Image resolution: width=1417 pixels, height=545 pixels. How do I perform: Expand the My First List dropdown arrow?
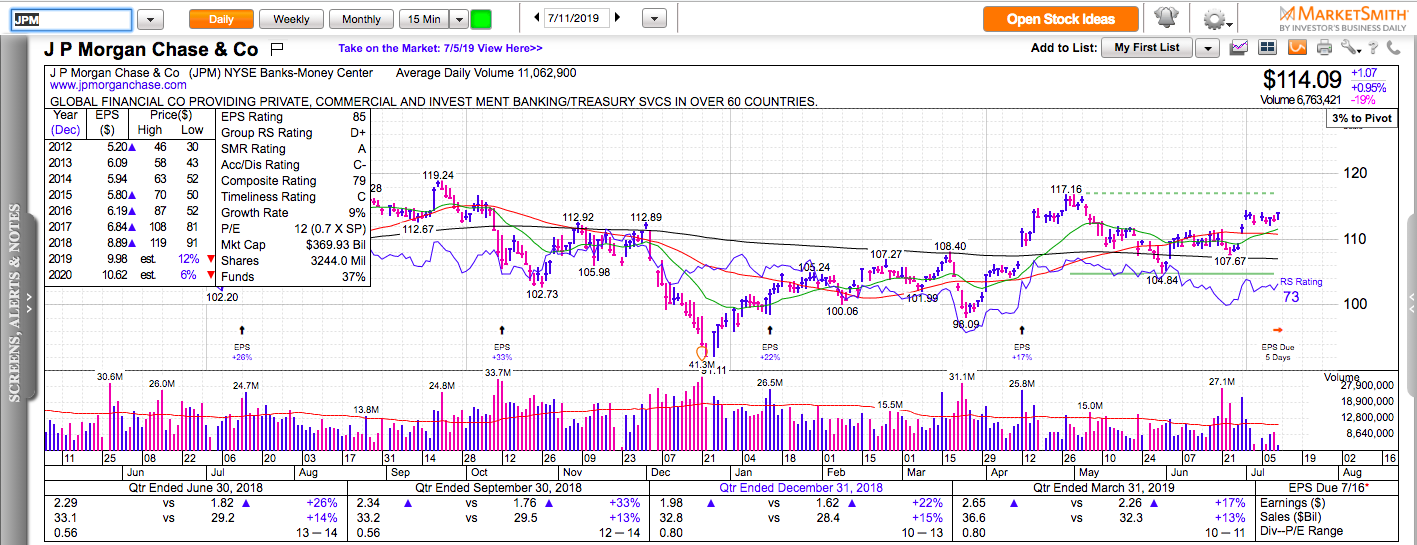coord(1207,48)
